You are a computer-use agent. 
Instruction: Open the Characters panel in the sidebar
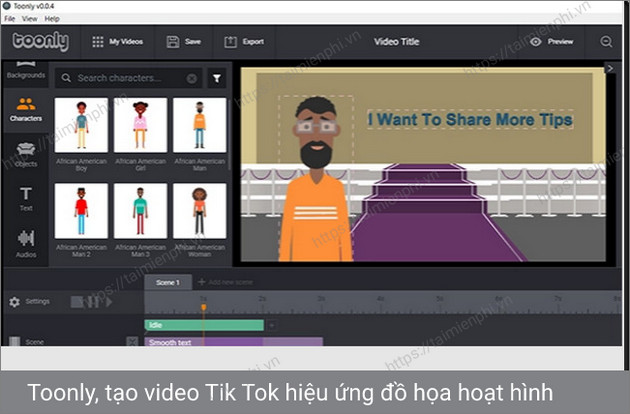click(x=26, y=110)
